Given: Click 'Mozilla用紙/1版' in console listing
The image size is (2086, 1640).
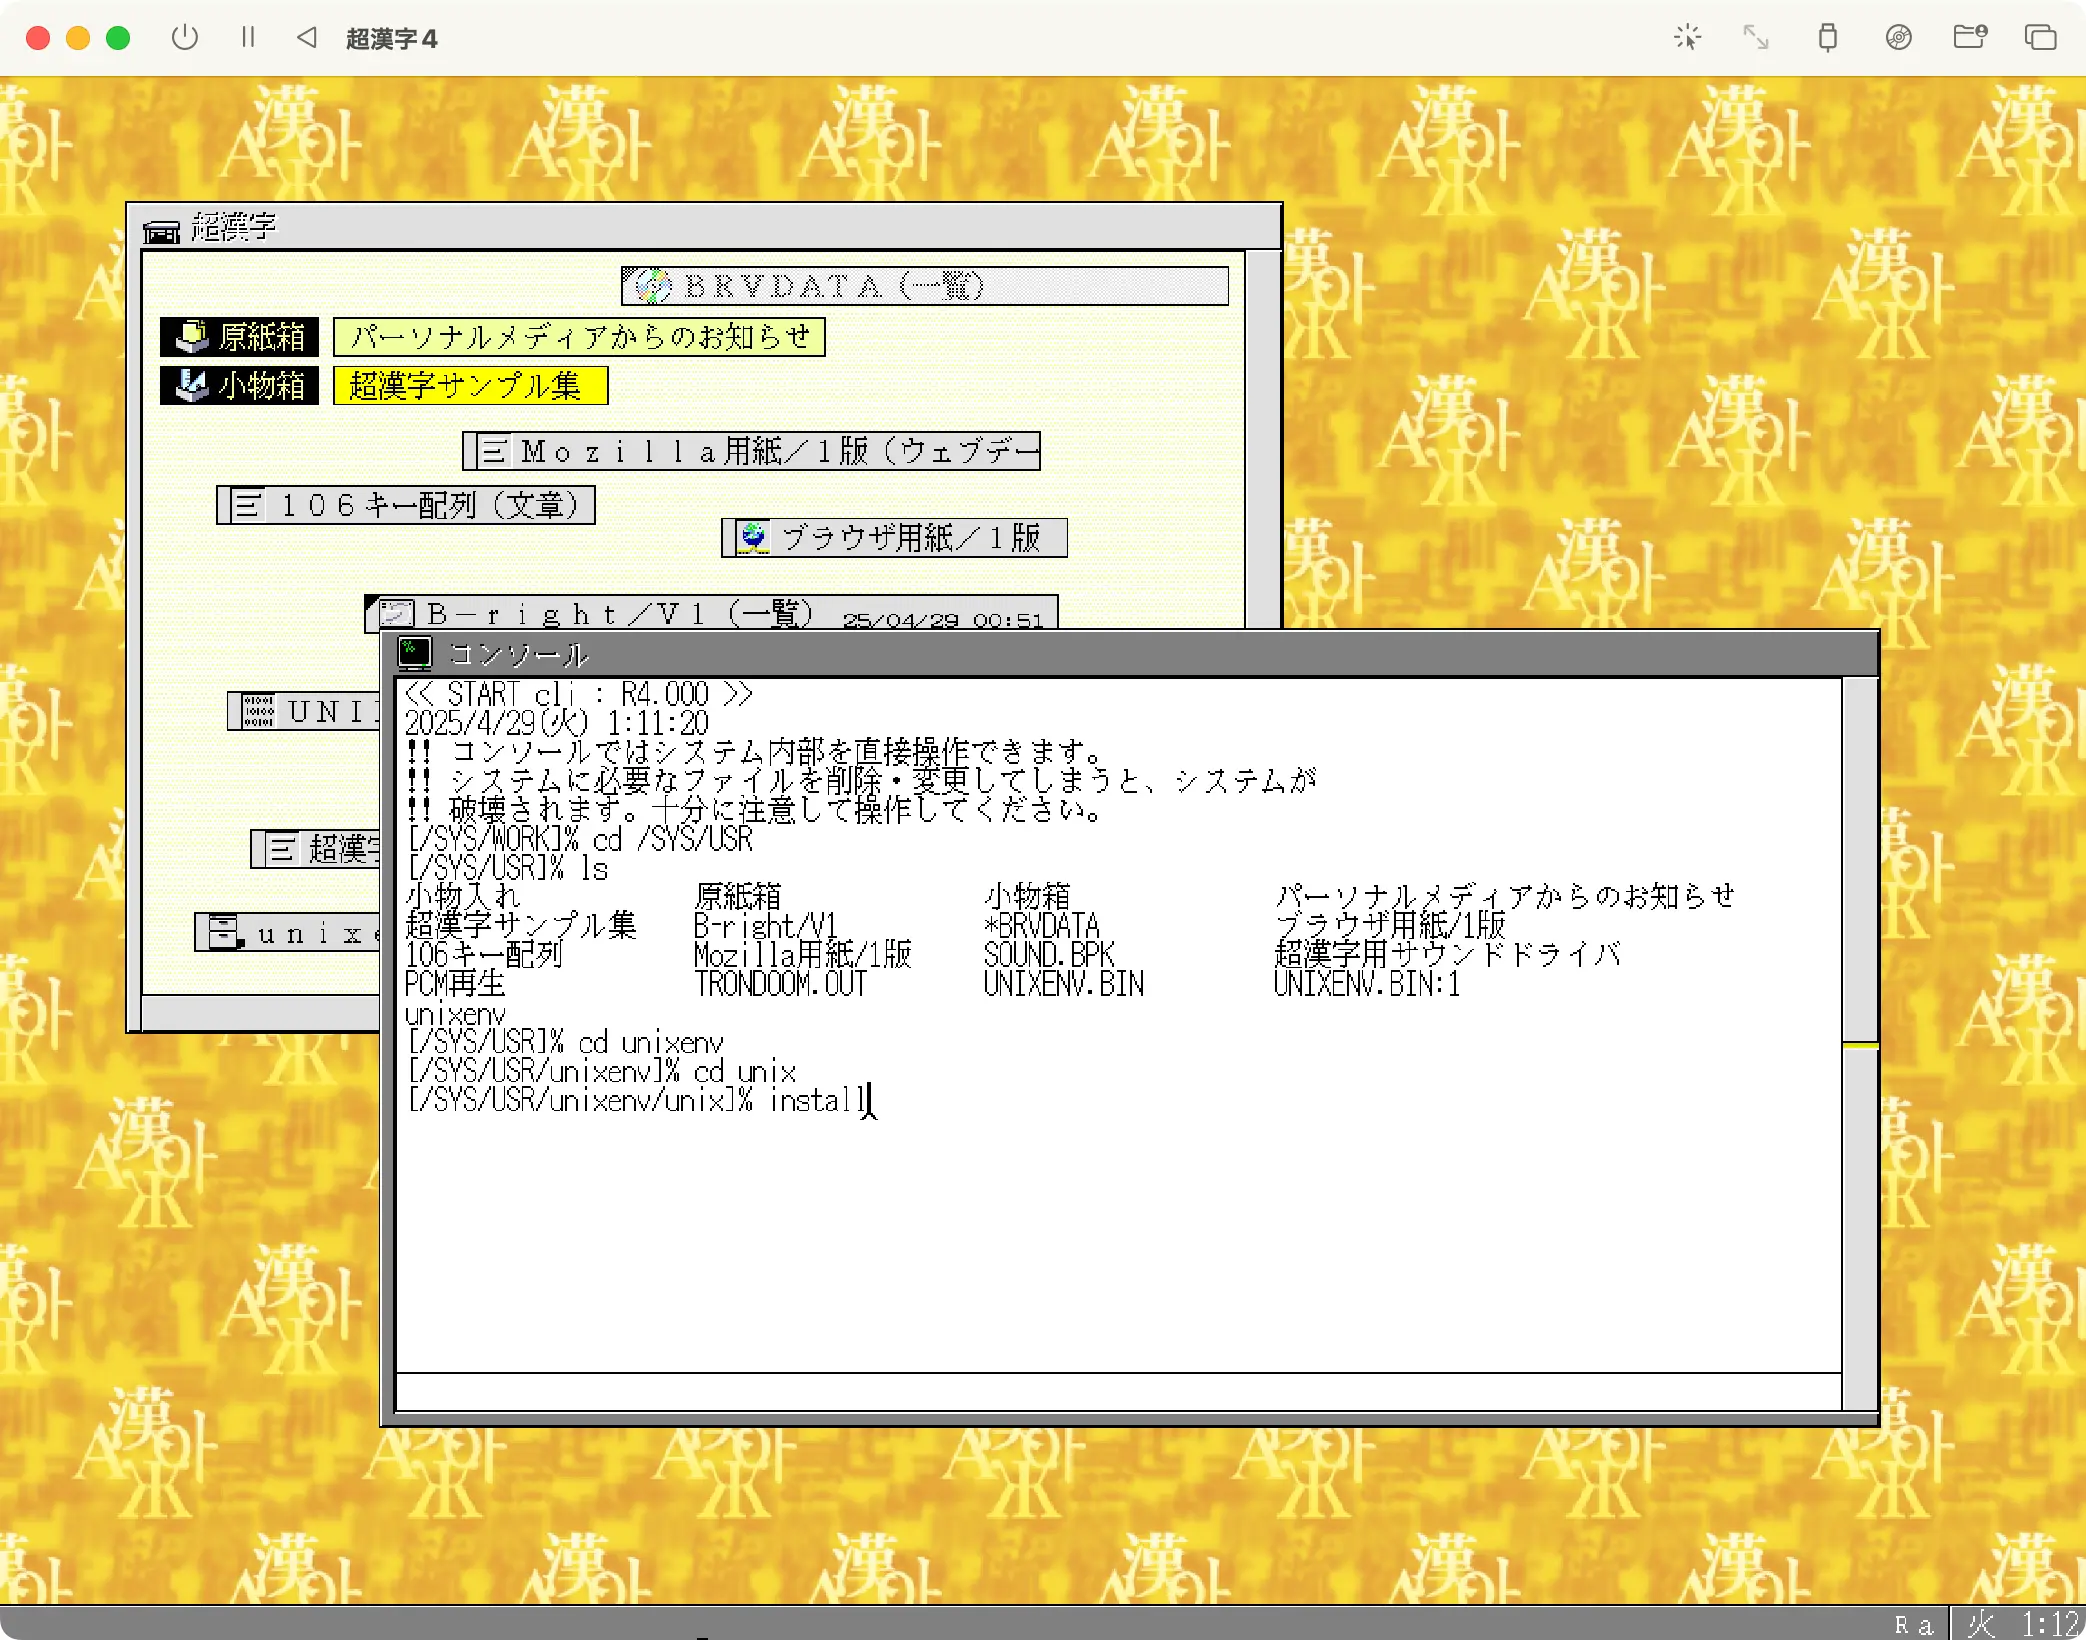Looking at the screenshot, I should point(803,955).
